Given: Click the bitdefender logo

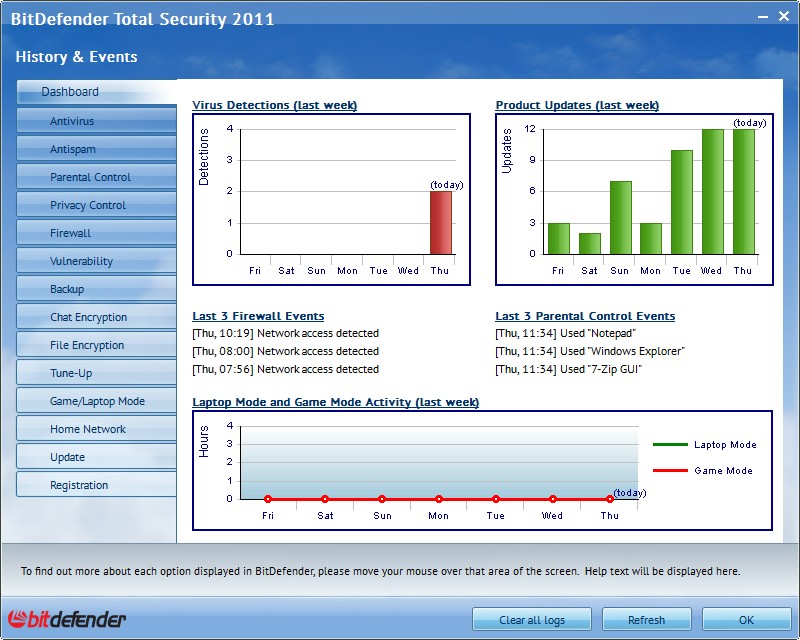Looking at the screenshot, I should click(x=67, y=619).
